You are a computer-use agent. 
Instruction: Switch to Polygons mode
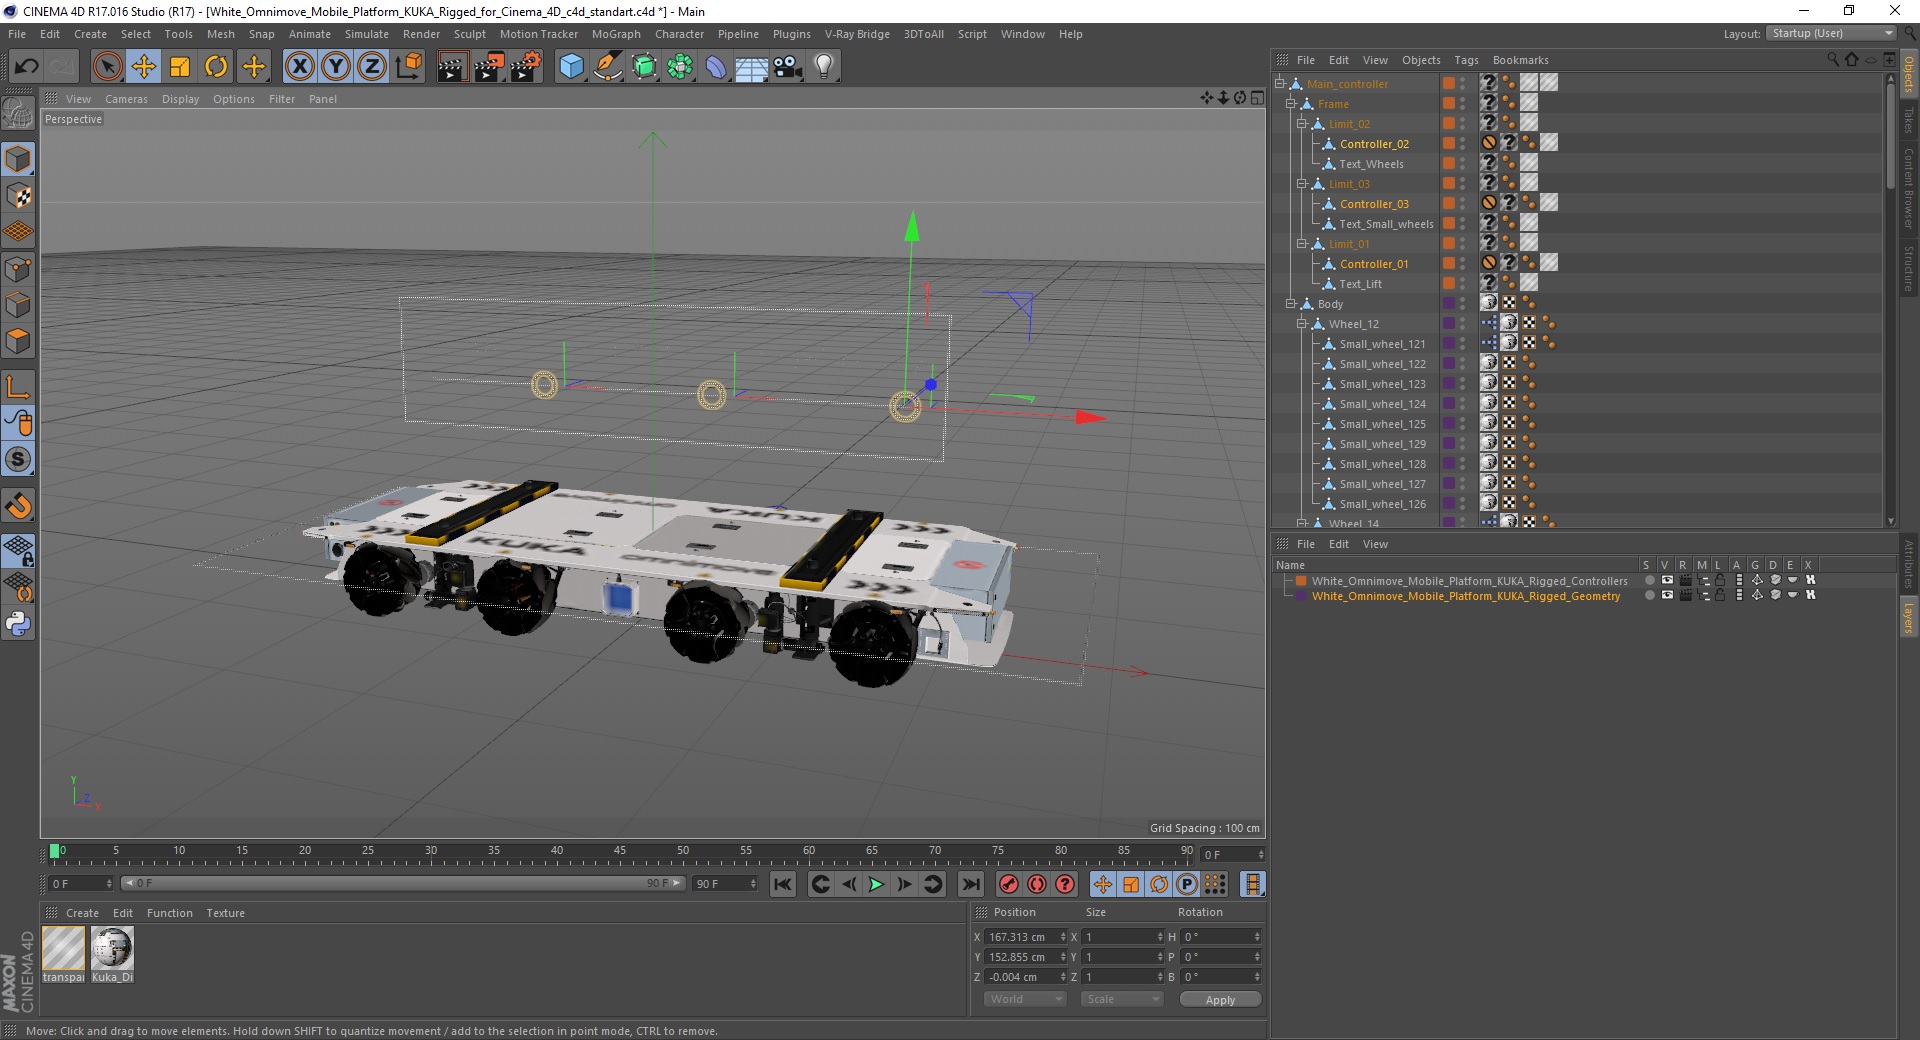coord(18,341)
